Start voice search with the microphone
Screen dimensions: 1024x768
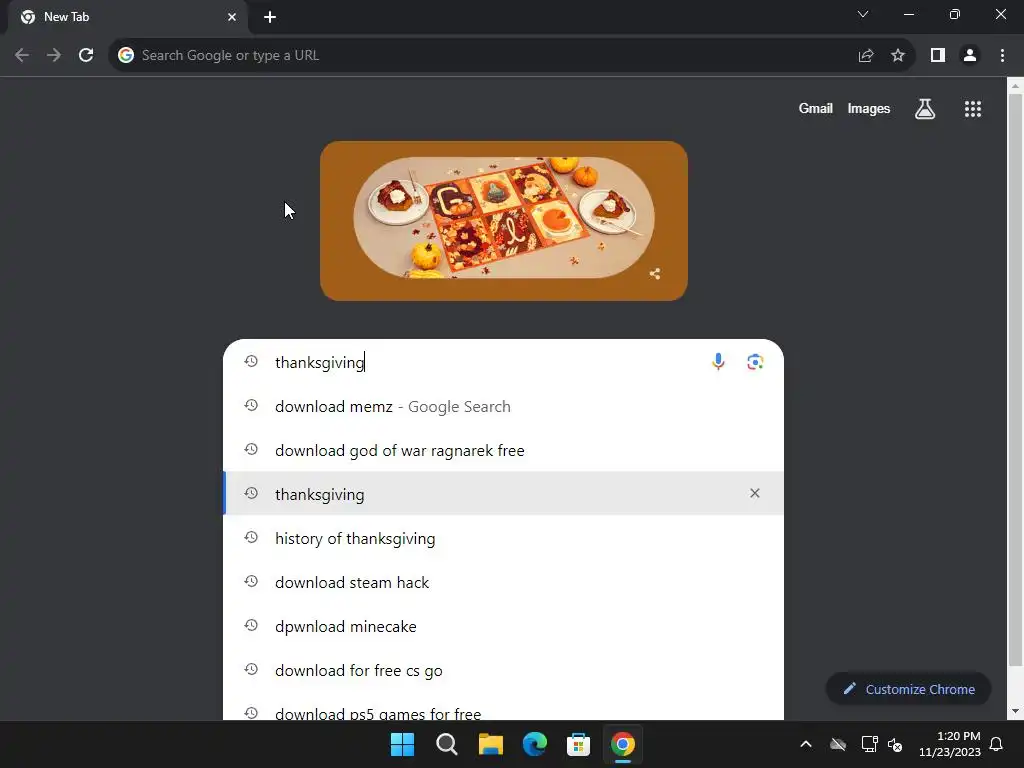click(x=718, y=362)
